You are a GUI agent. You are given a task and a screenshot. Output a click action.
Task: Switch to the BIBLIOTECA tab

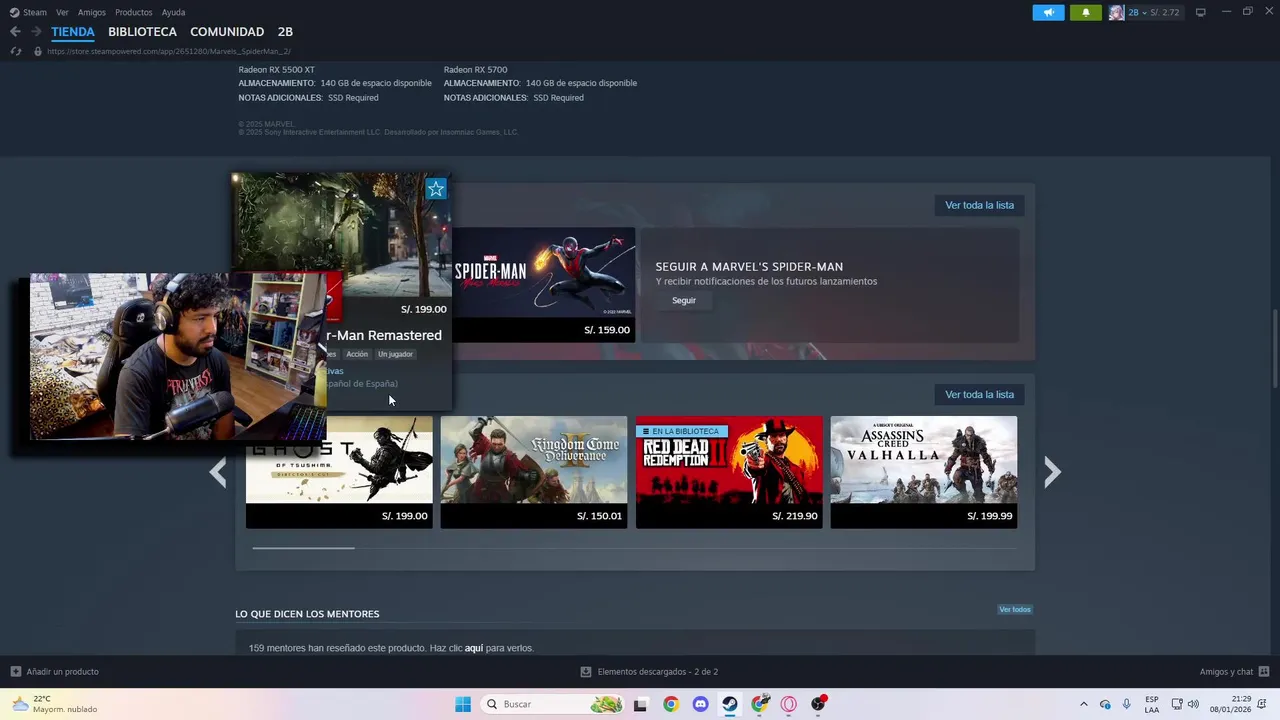(142, 32)
